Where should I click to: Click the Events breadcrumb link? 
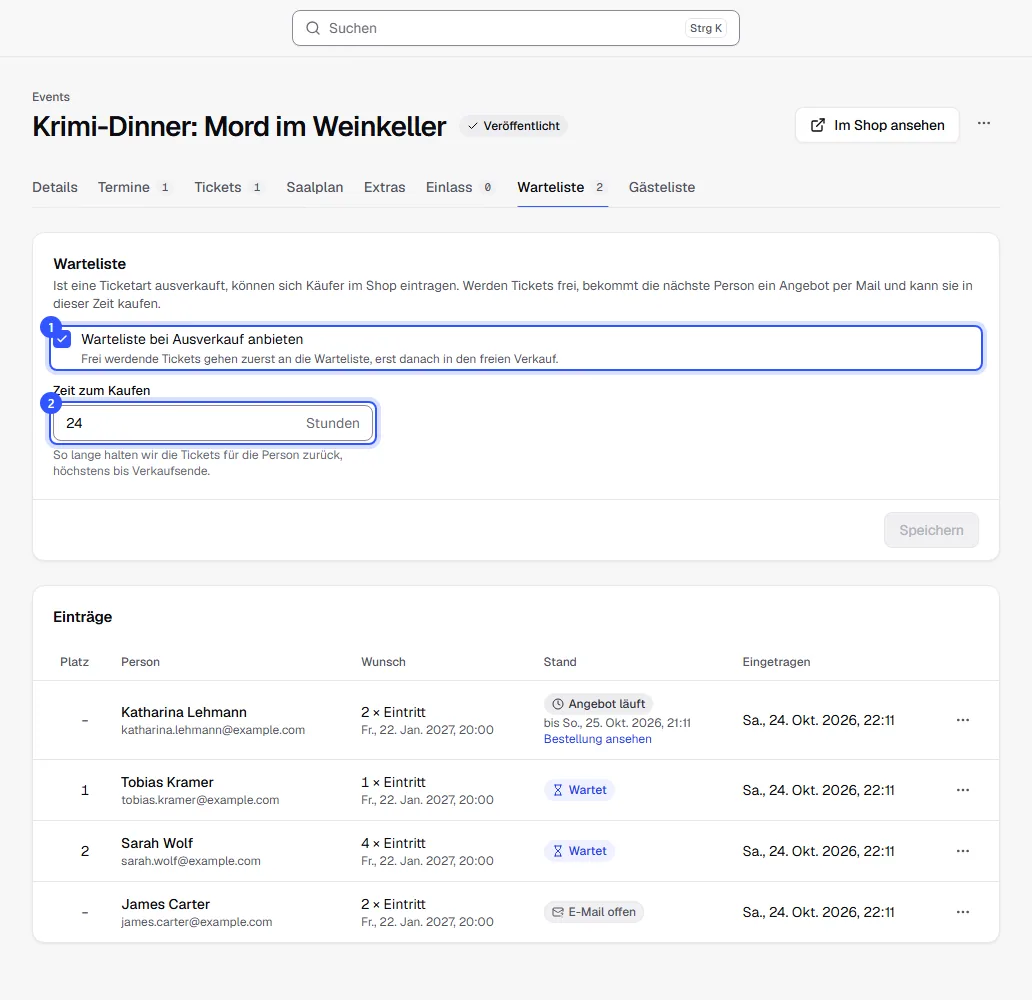[51, 97]
